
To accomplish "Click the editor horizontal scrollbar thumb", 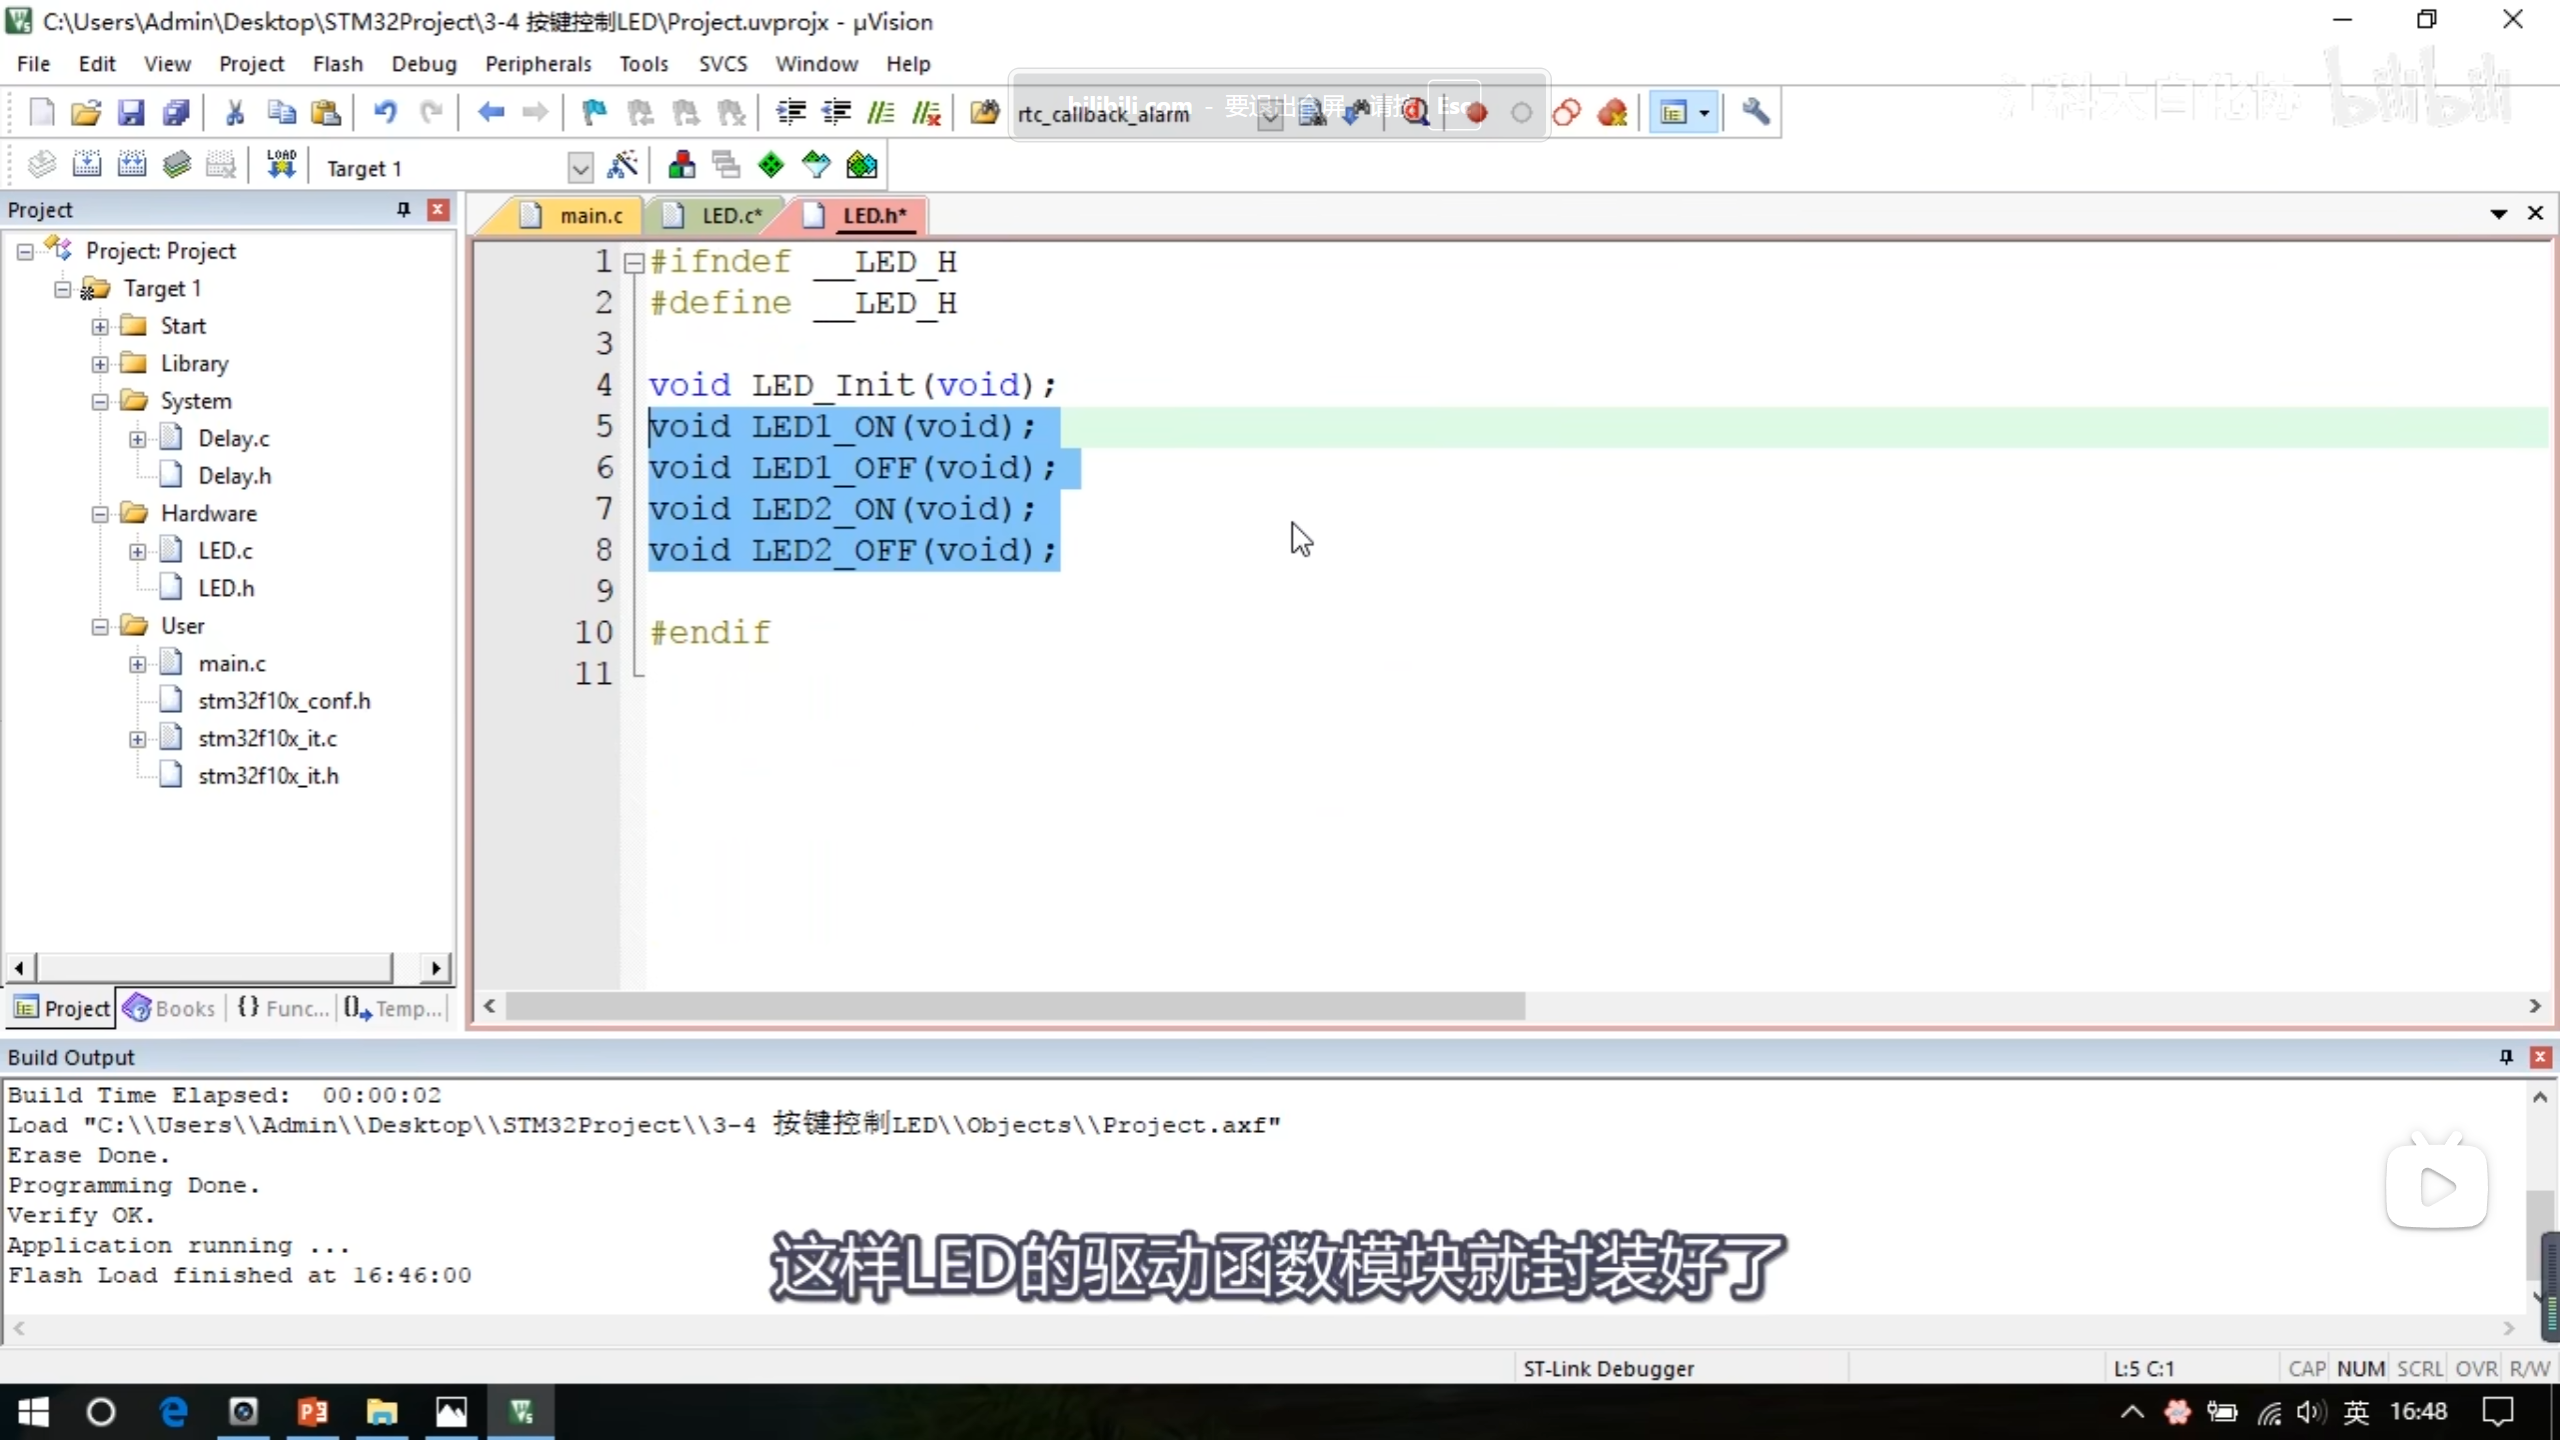I will click(1014, 1006).
